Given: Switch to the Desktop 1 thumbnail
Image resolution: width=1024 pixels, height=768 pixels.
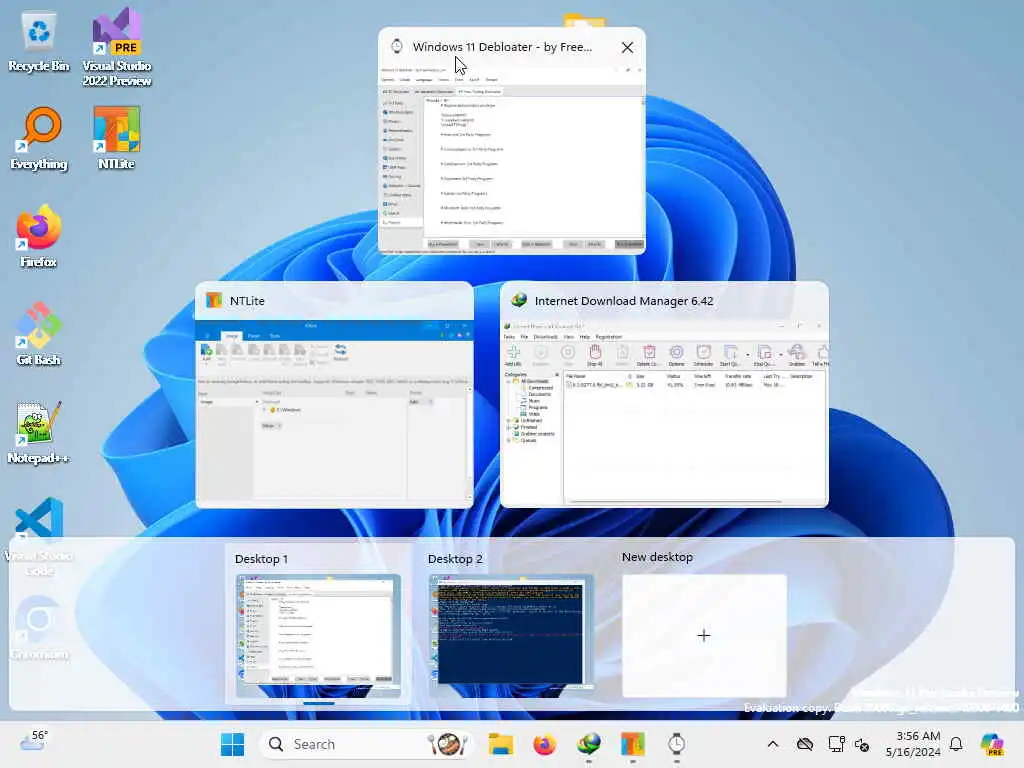Looking at the screenshot, I should point(318,636).
